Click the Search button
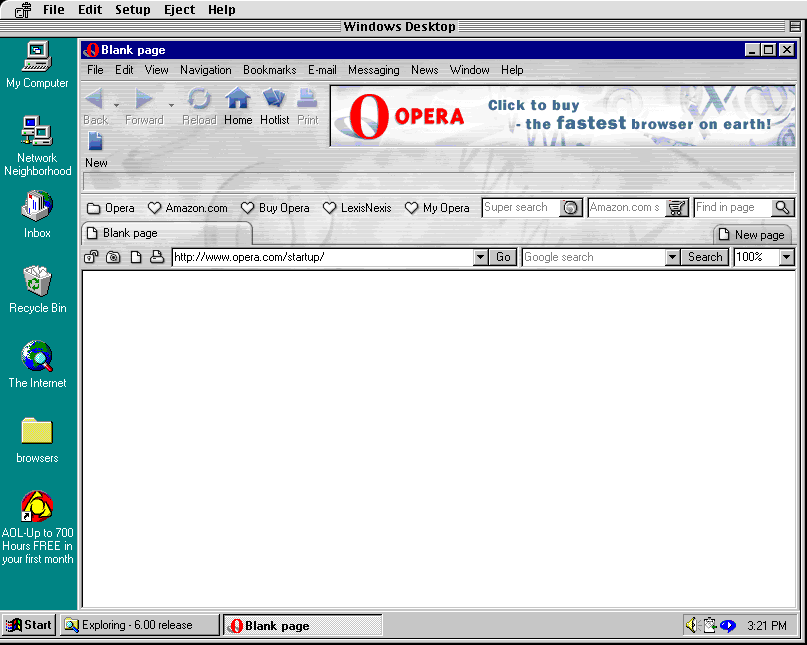 click(x=705, y=257)
